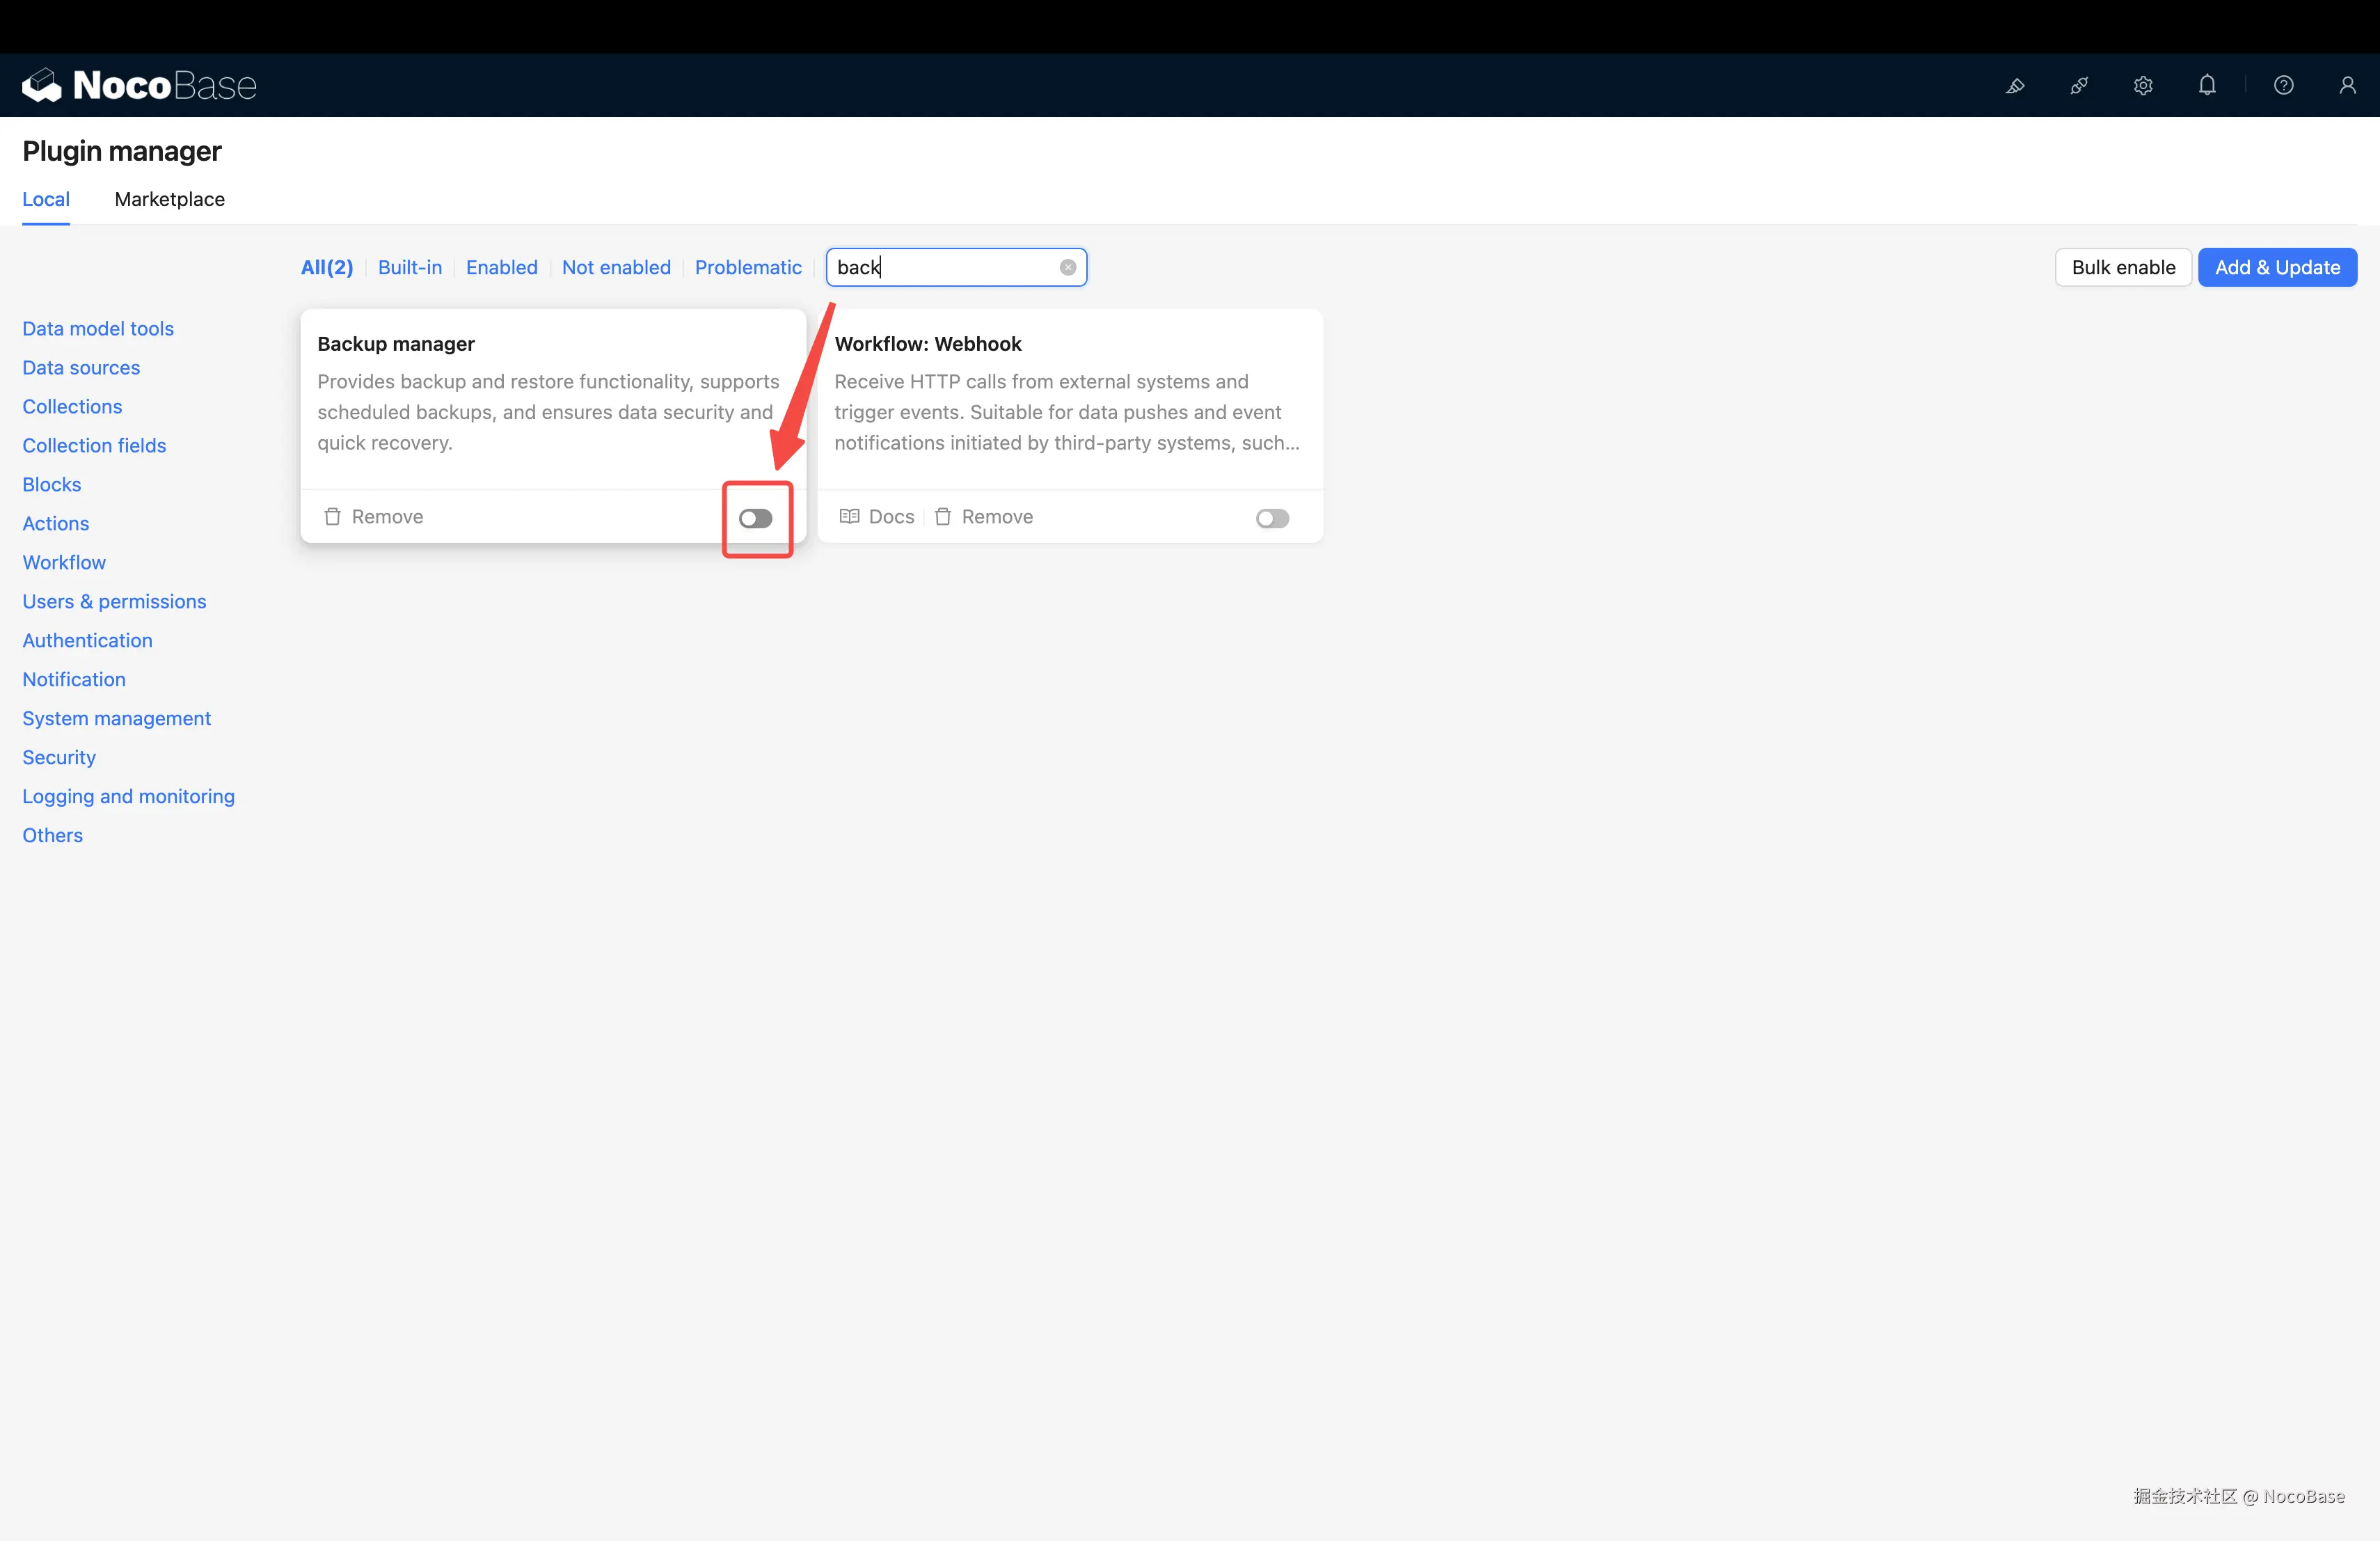The width and height of the screenshot is (2380, 1541).
Task: Open the plugin manager rocket icon
Action: coord(2078,86)
